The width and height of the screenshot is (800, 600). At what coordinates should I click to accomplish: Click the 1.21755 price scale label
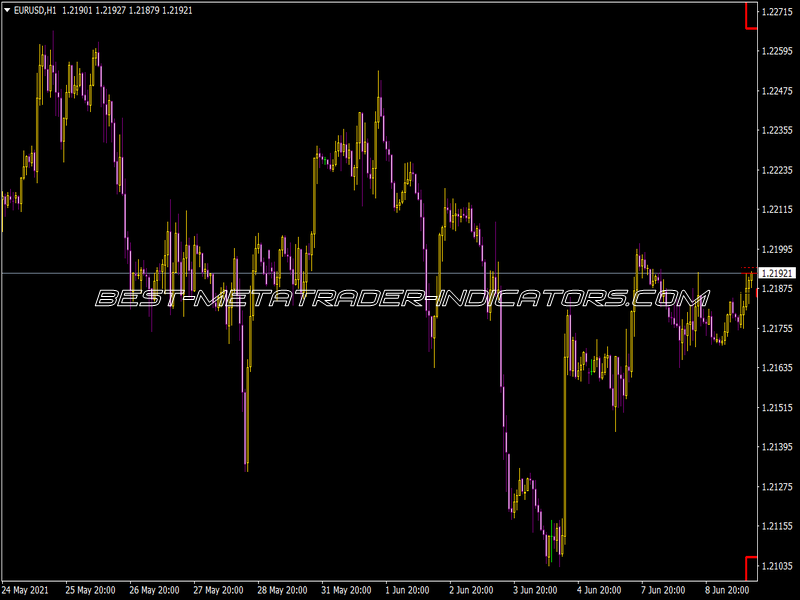777,328
